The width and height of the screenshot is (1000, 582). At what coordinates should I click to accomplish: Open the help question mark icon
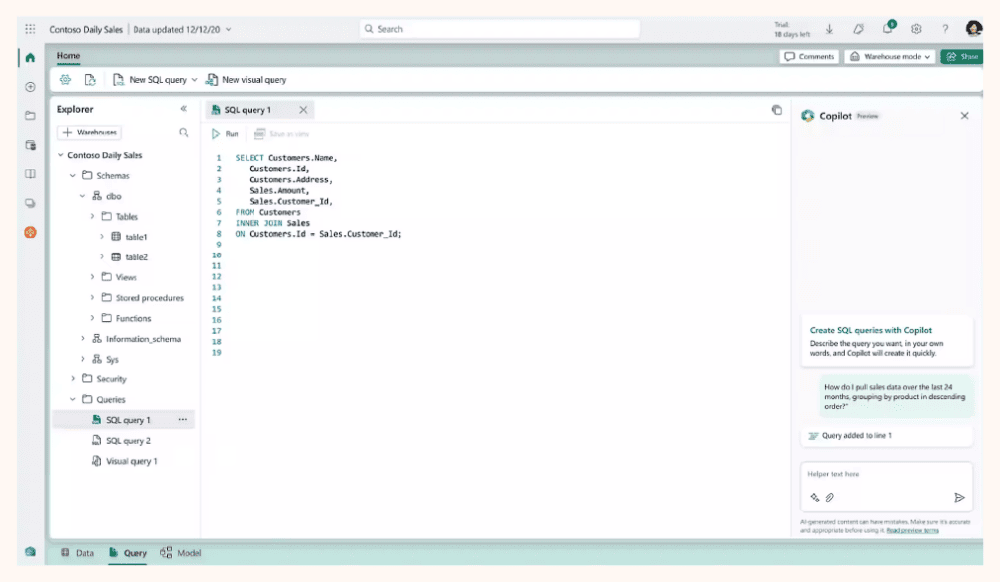945,29
